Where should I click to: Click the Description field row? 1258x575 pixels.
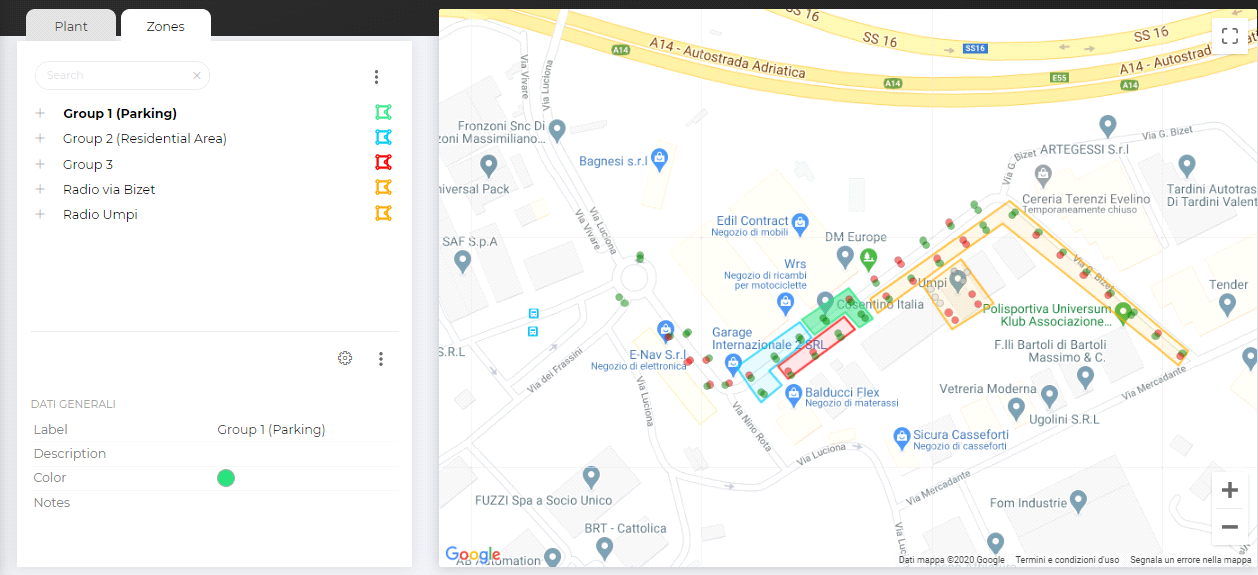tap(215, 453)
